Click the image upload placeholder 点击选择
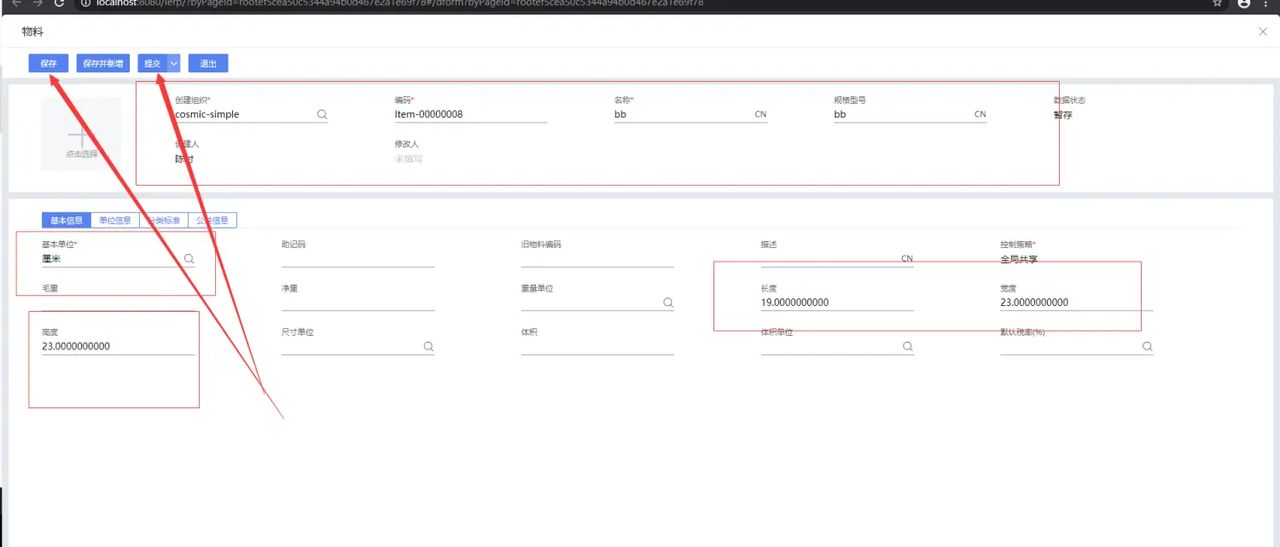 (81, 133)
